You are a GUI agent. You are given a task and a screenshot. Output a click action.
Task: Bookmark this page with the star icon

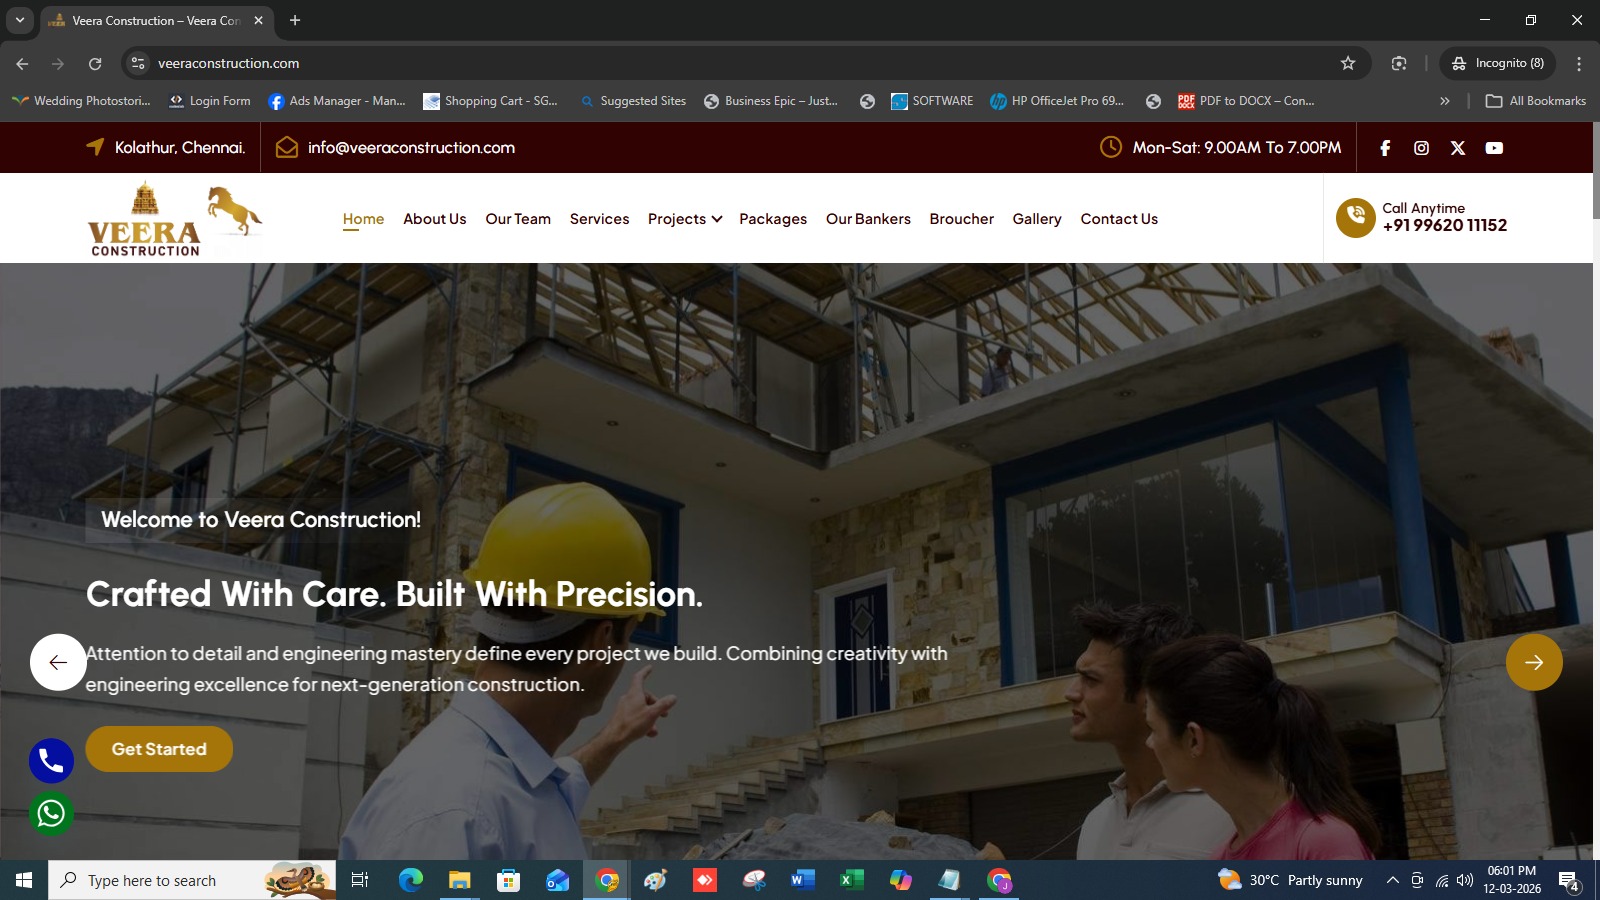[x=1348, y=63]
